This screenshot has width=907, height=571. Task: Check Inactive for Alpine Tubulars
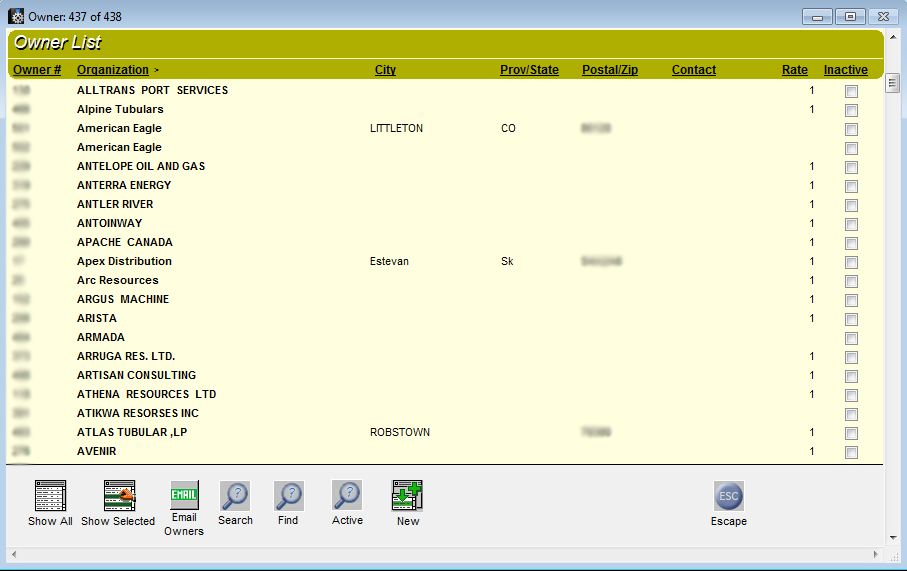851,110
